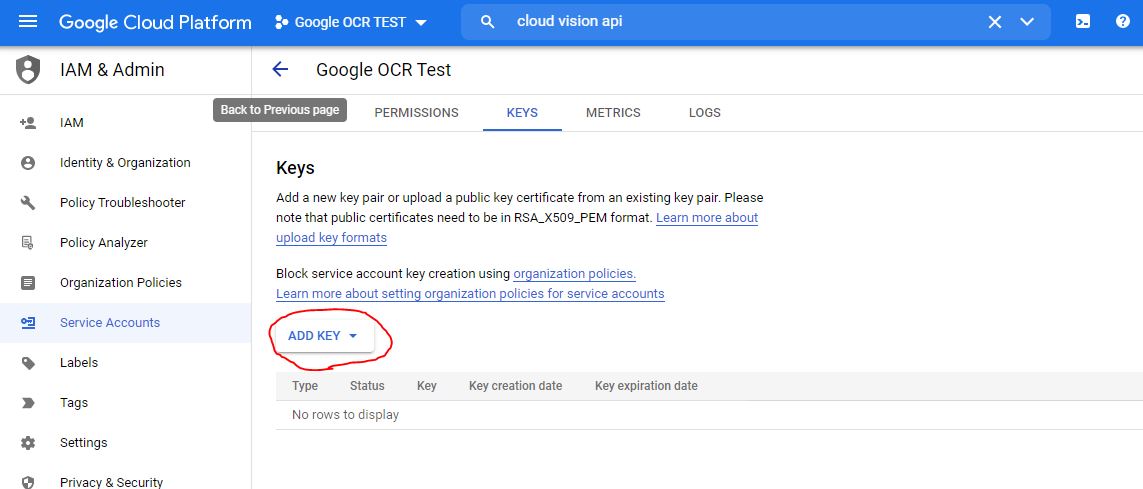Open the help question mark icon

1122,22
